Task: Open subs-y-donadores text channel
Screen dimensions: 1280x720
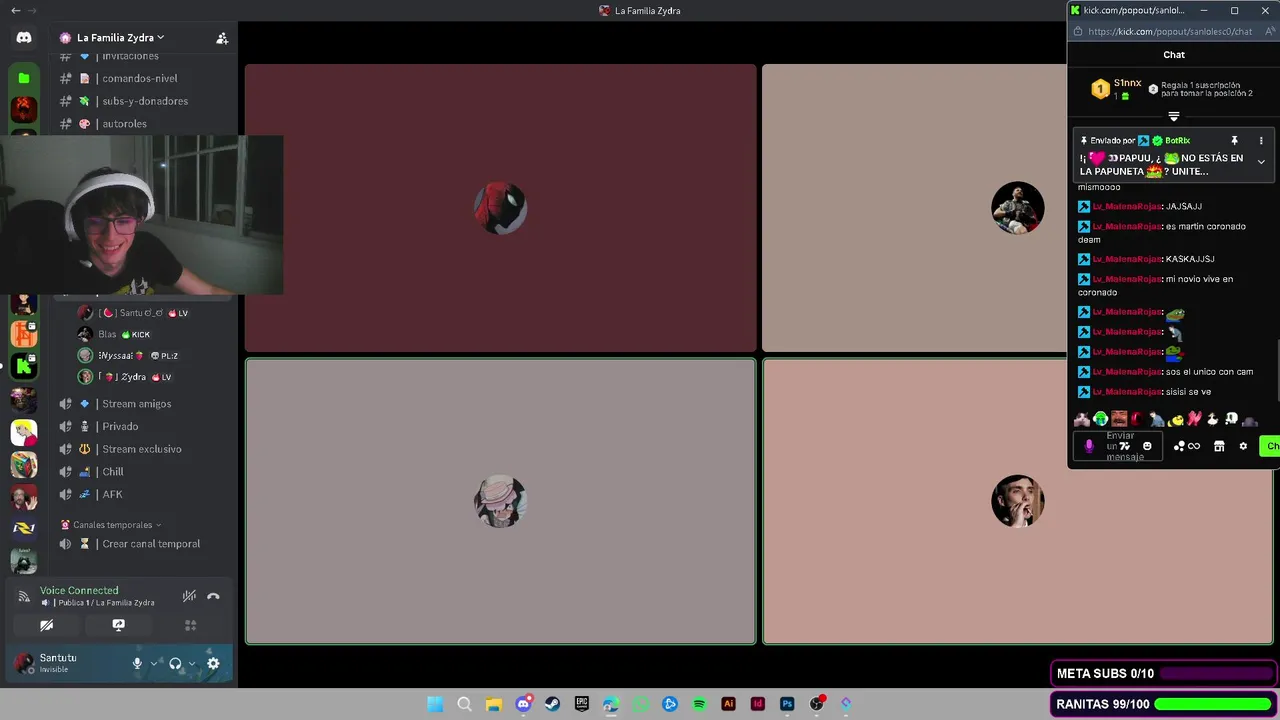Action: tap(144, 101)
